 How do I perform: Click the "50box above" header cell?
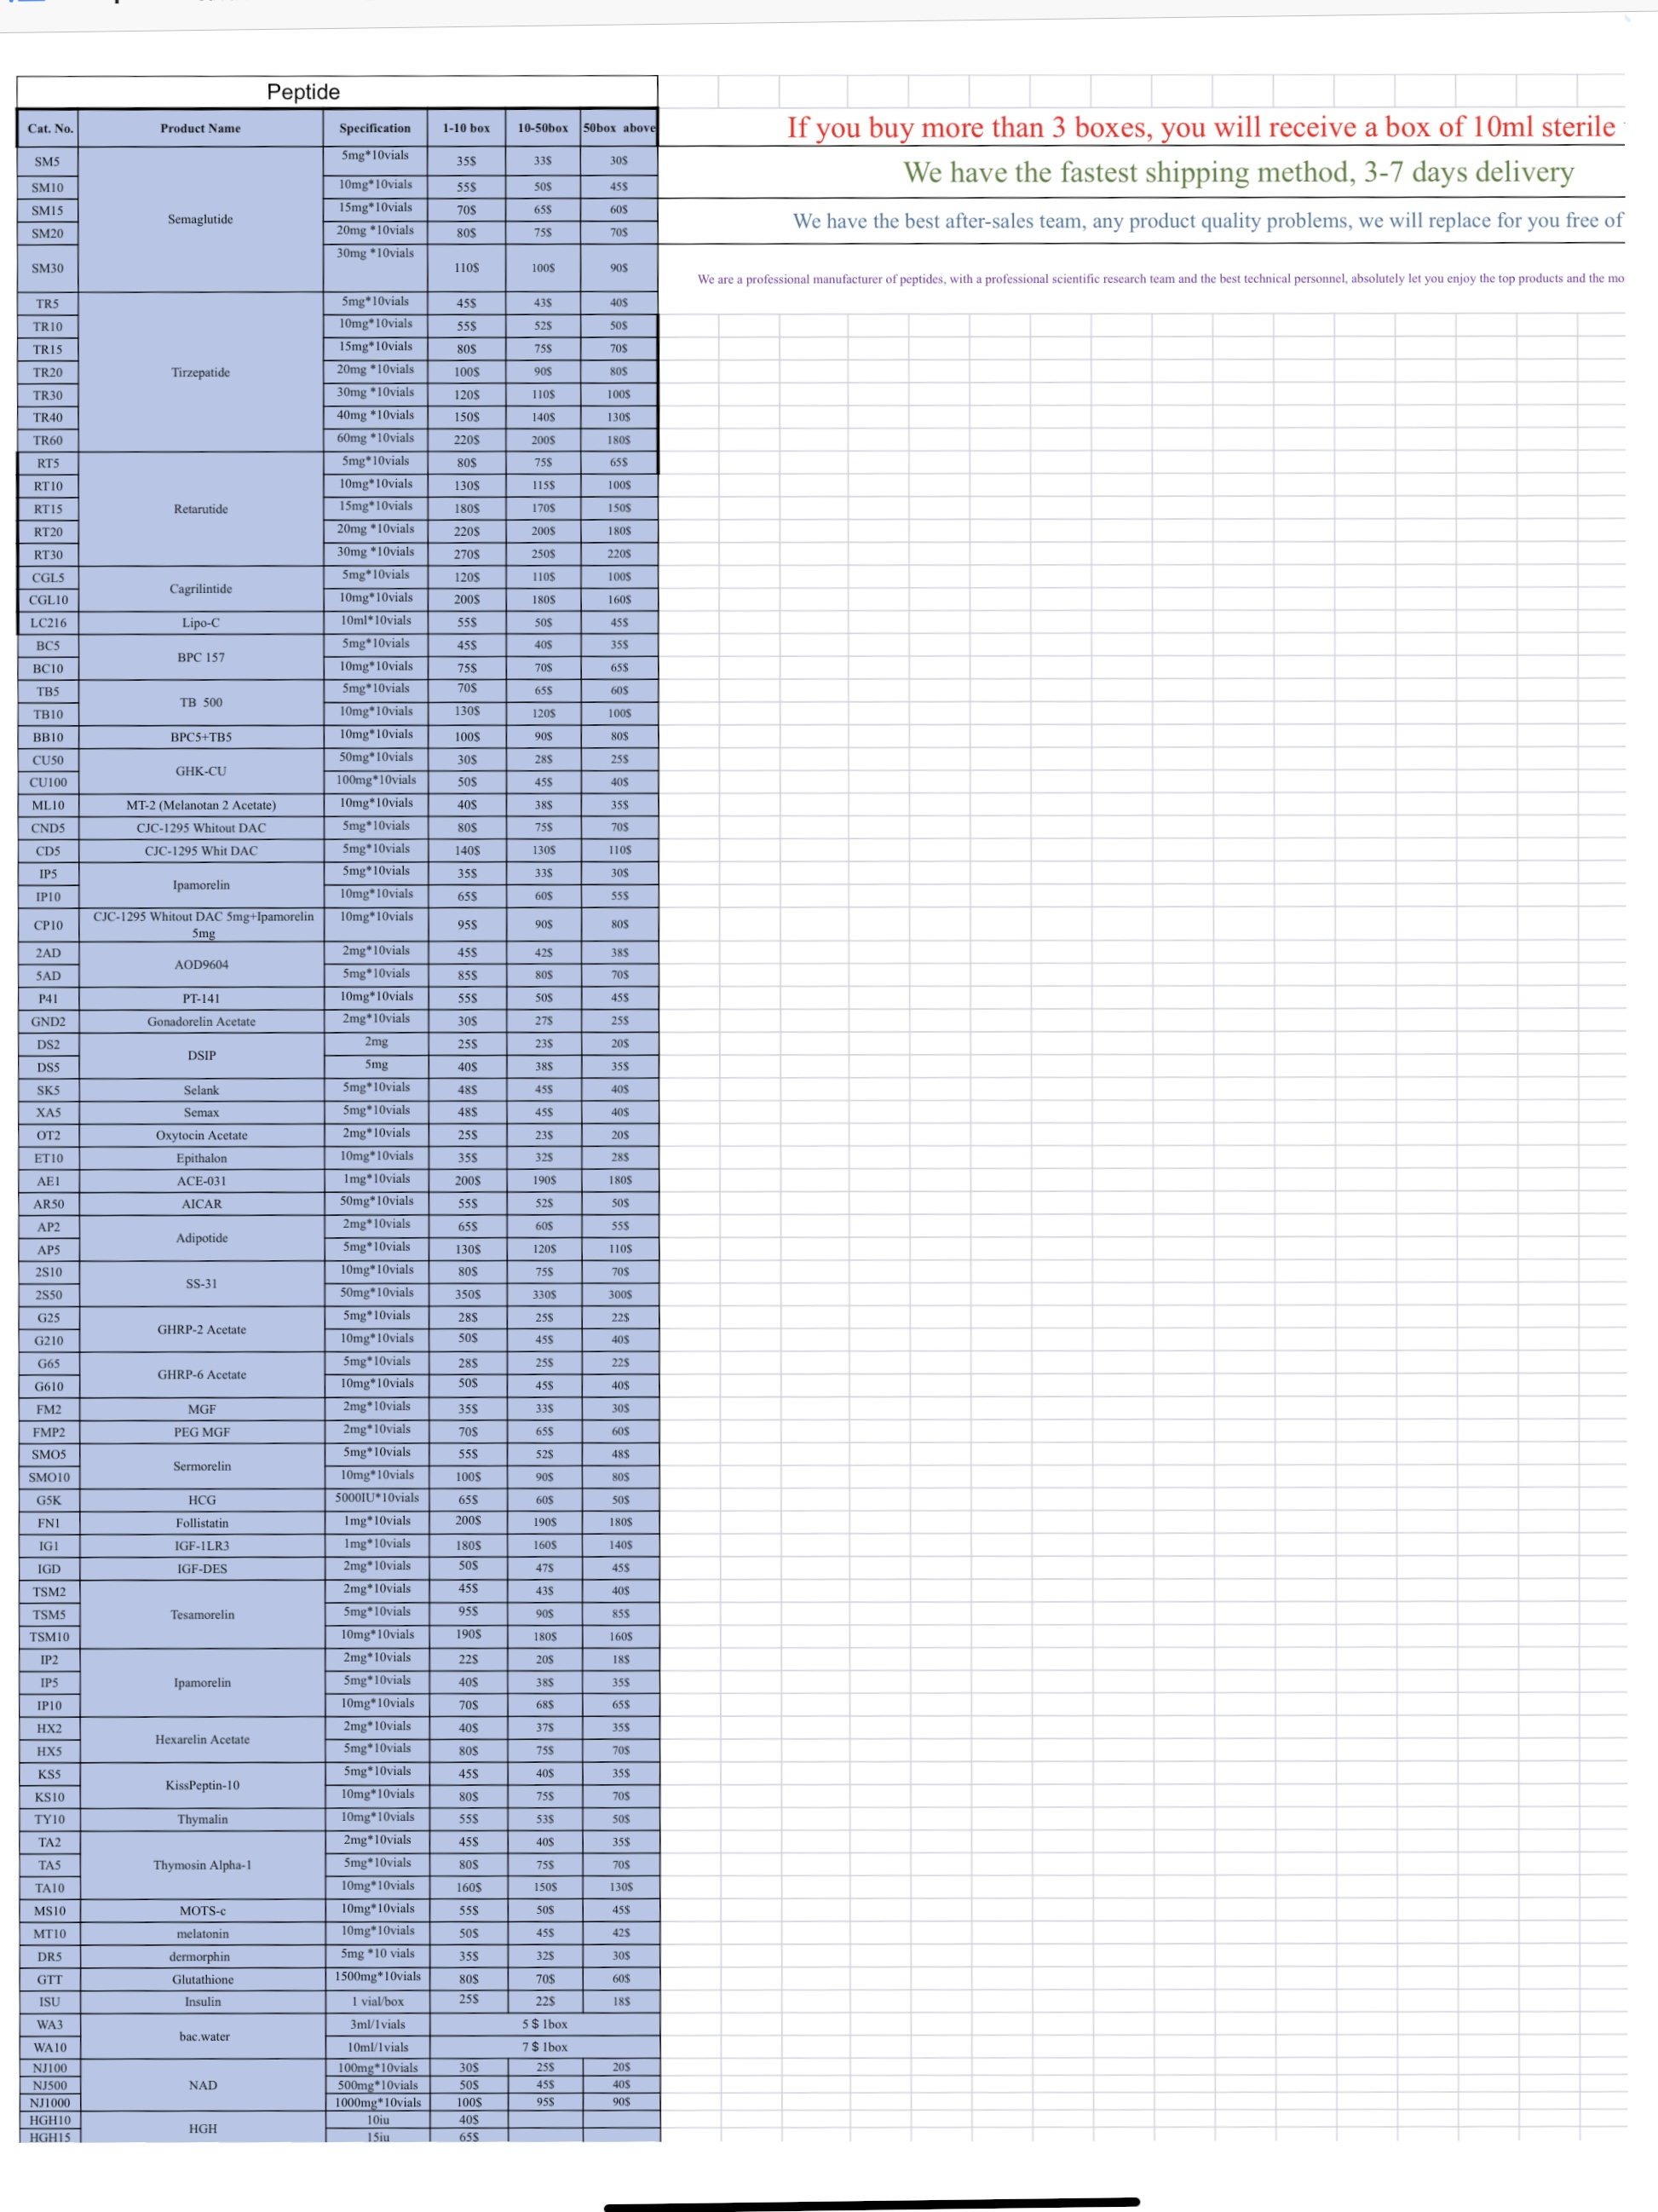click(619, 128)
